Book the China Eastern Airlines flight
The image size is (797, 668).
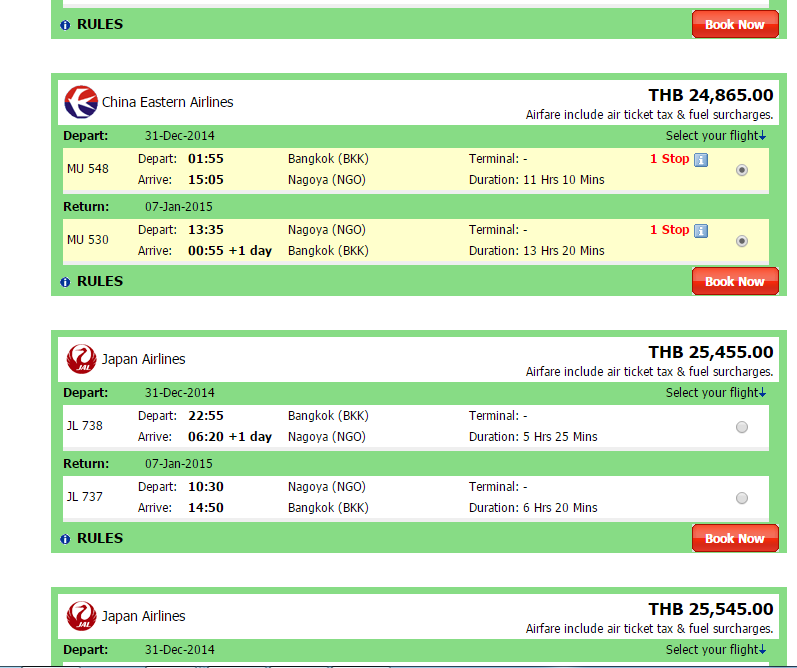click(x=735, y=281)
